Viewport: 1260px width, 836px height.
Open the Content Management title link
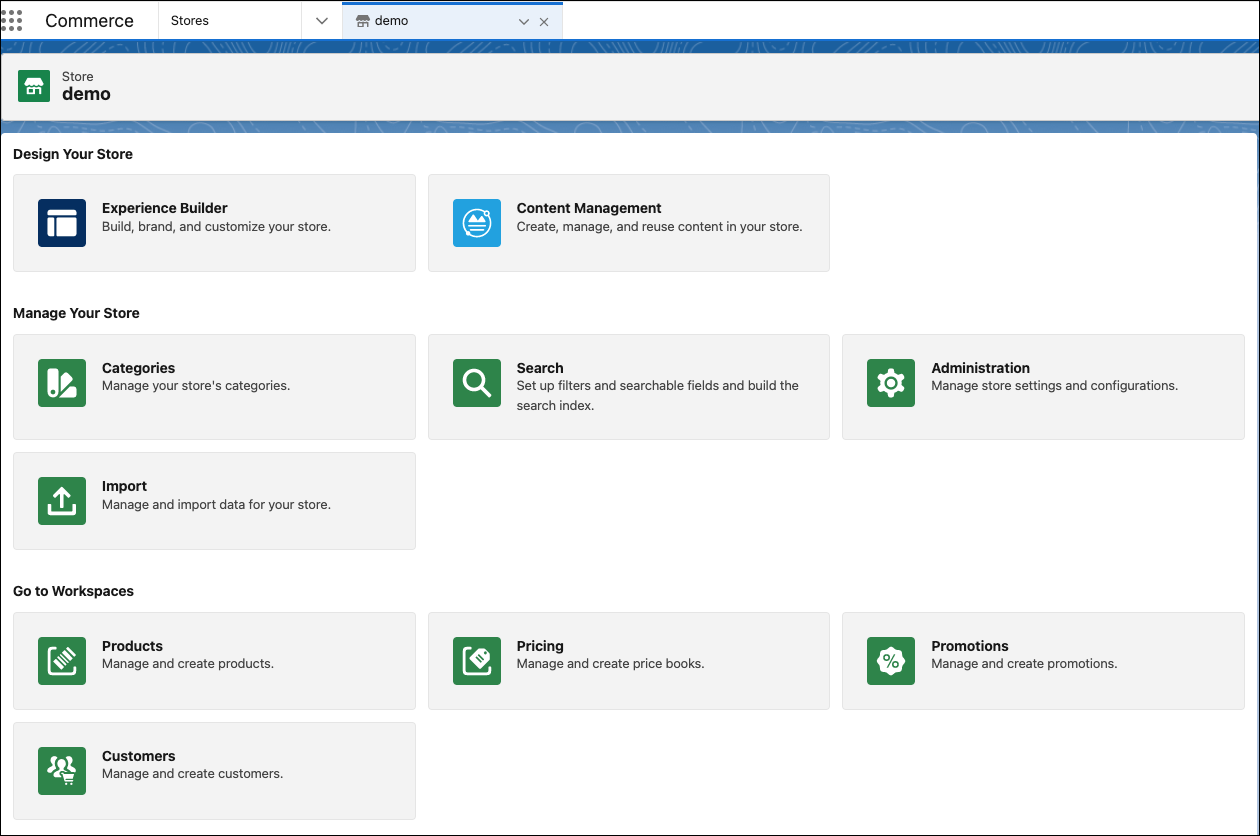589,208
